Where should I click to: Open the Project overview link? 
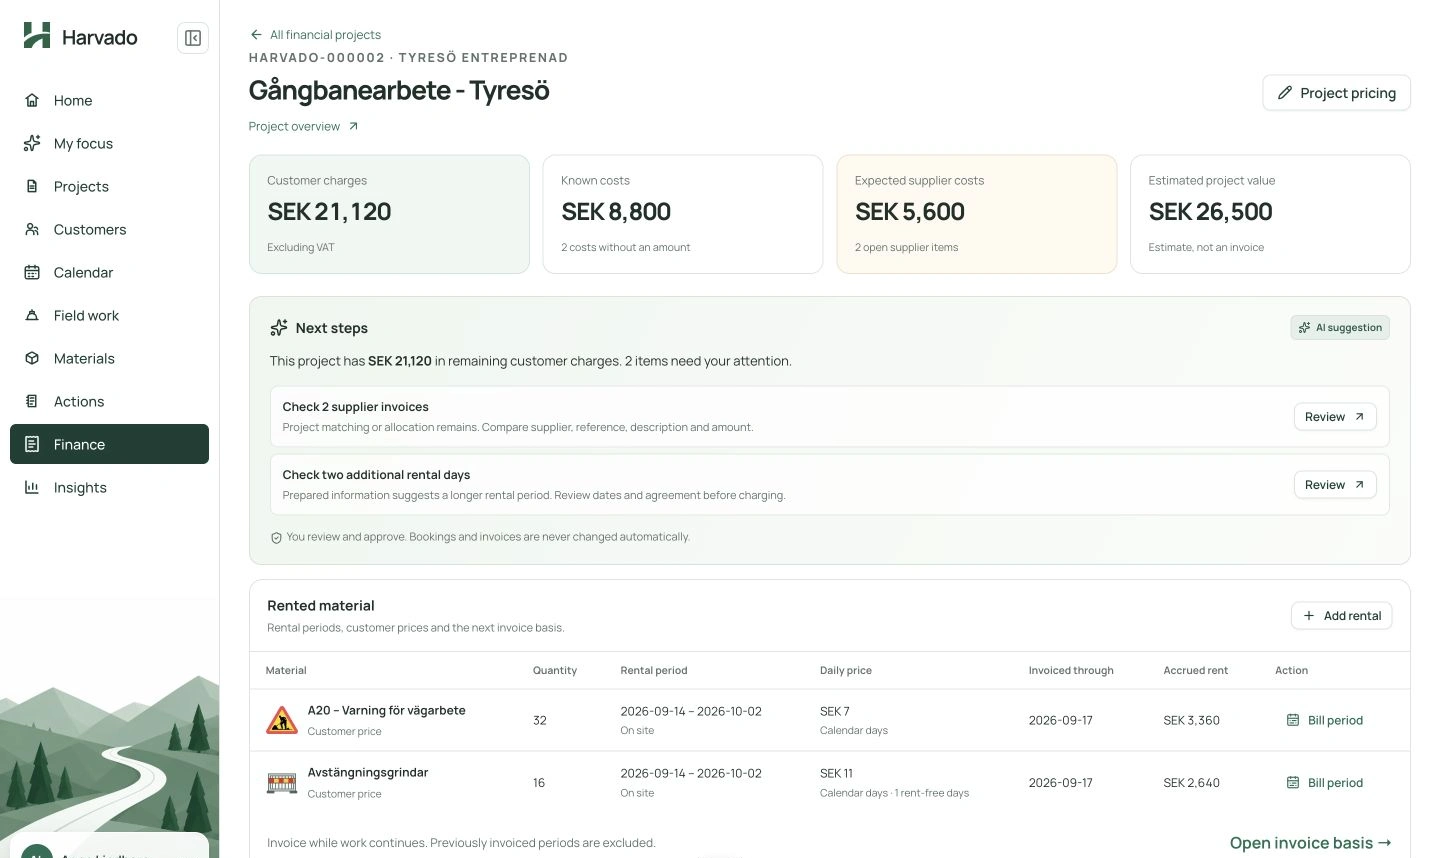tap(303, 126)
